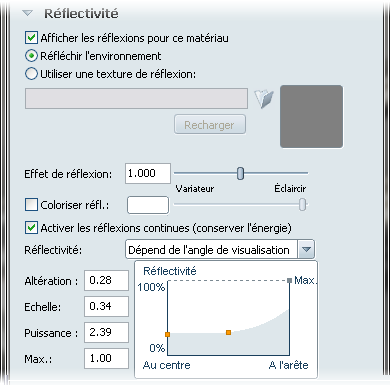Open the Réflectivité dropdown arrow
The width and height of the screenshot is (390, 385).
pos(306,249)
